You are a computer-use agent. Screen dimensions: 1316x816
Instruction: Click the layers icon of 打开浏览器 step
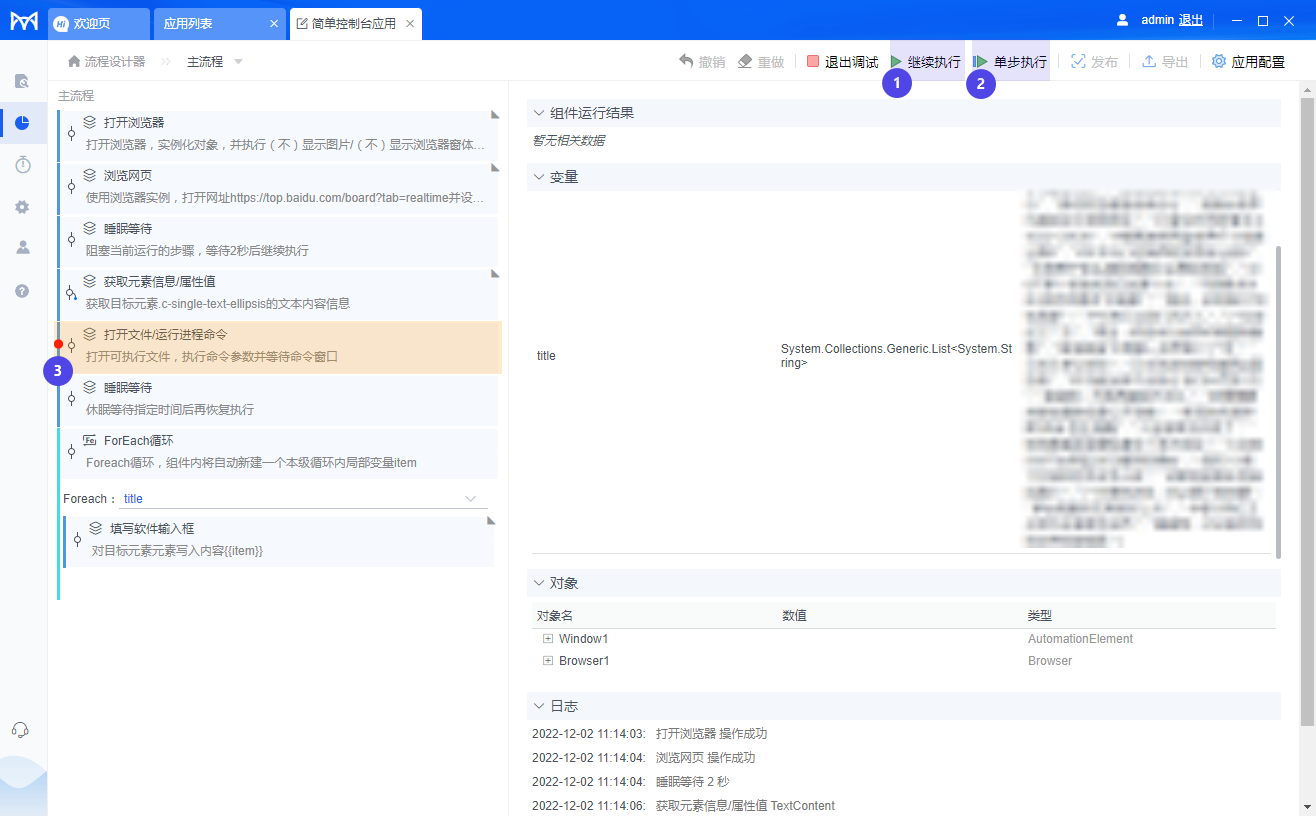tap(90, 122)
